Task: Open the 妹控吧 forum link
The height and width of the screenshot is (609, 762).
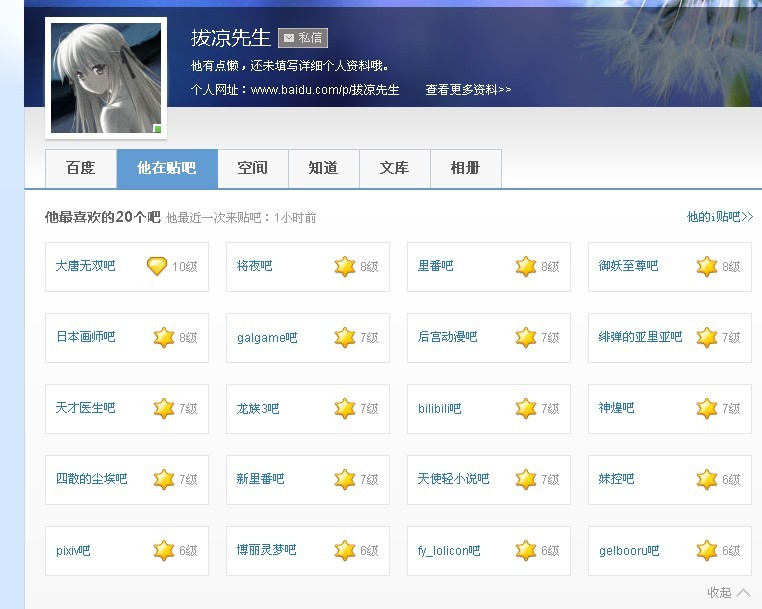Action: [616, 479]
